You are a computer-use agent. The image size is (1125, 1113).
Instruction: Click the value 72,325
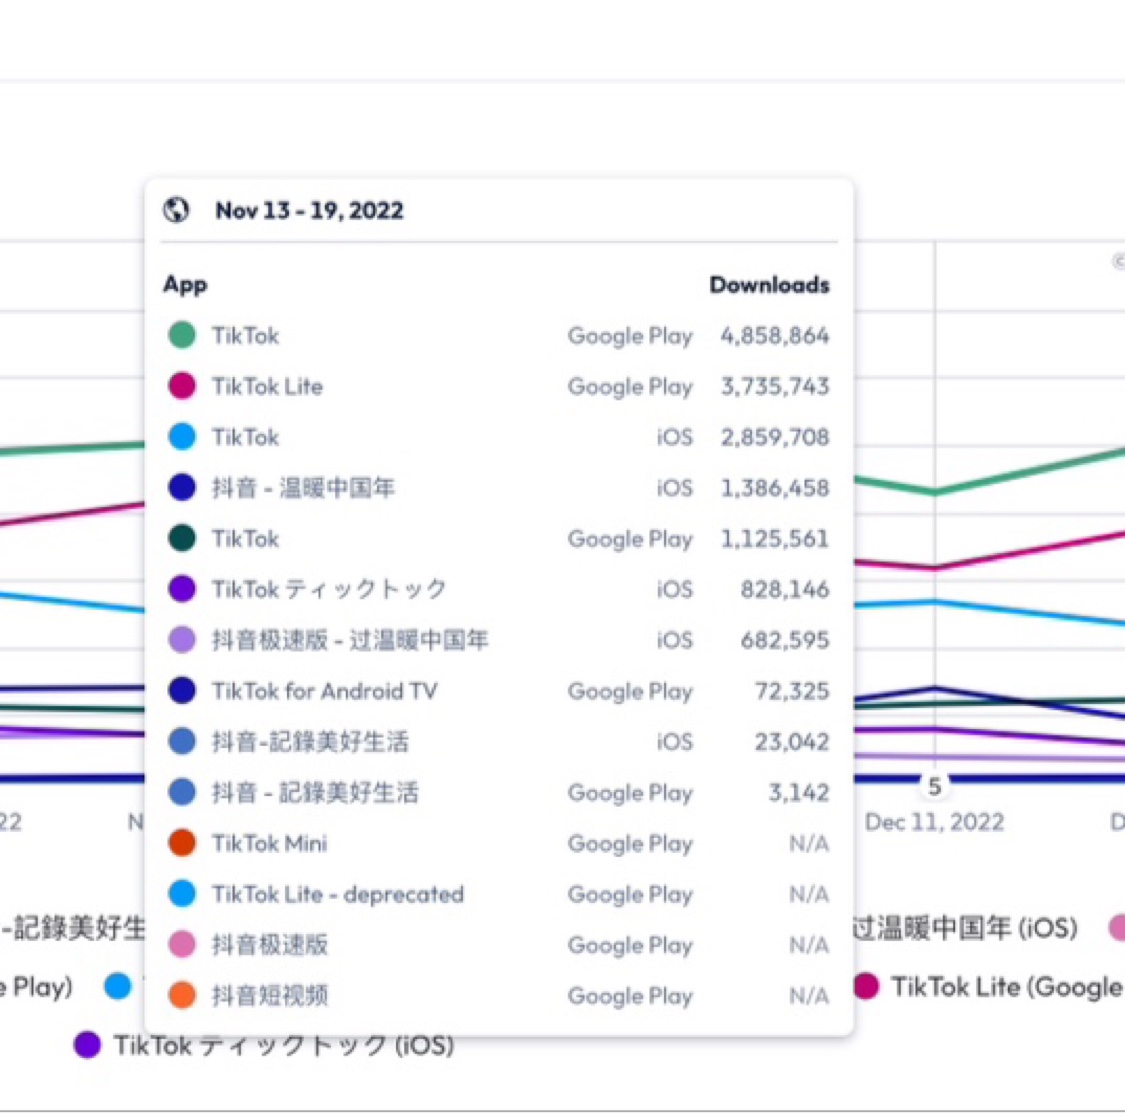click(x=792, y=691)
